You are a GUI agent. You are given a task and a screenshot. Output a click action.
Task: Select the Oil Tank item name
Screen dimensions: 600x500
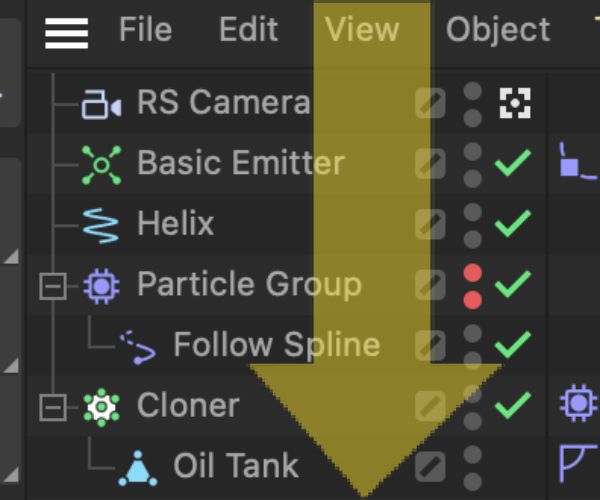tap(236, 466)
